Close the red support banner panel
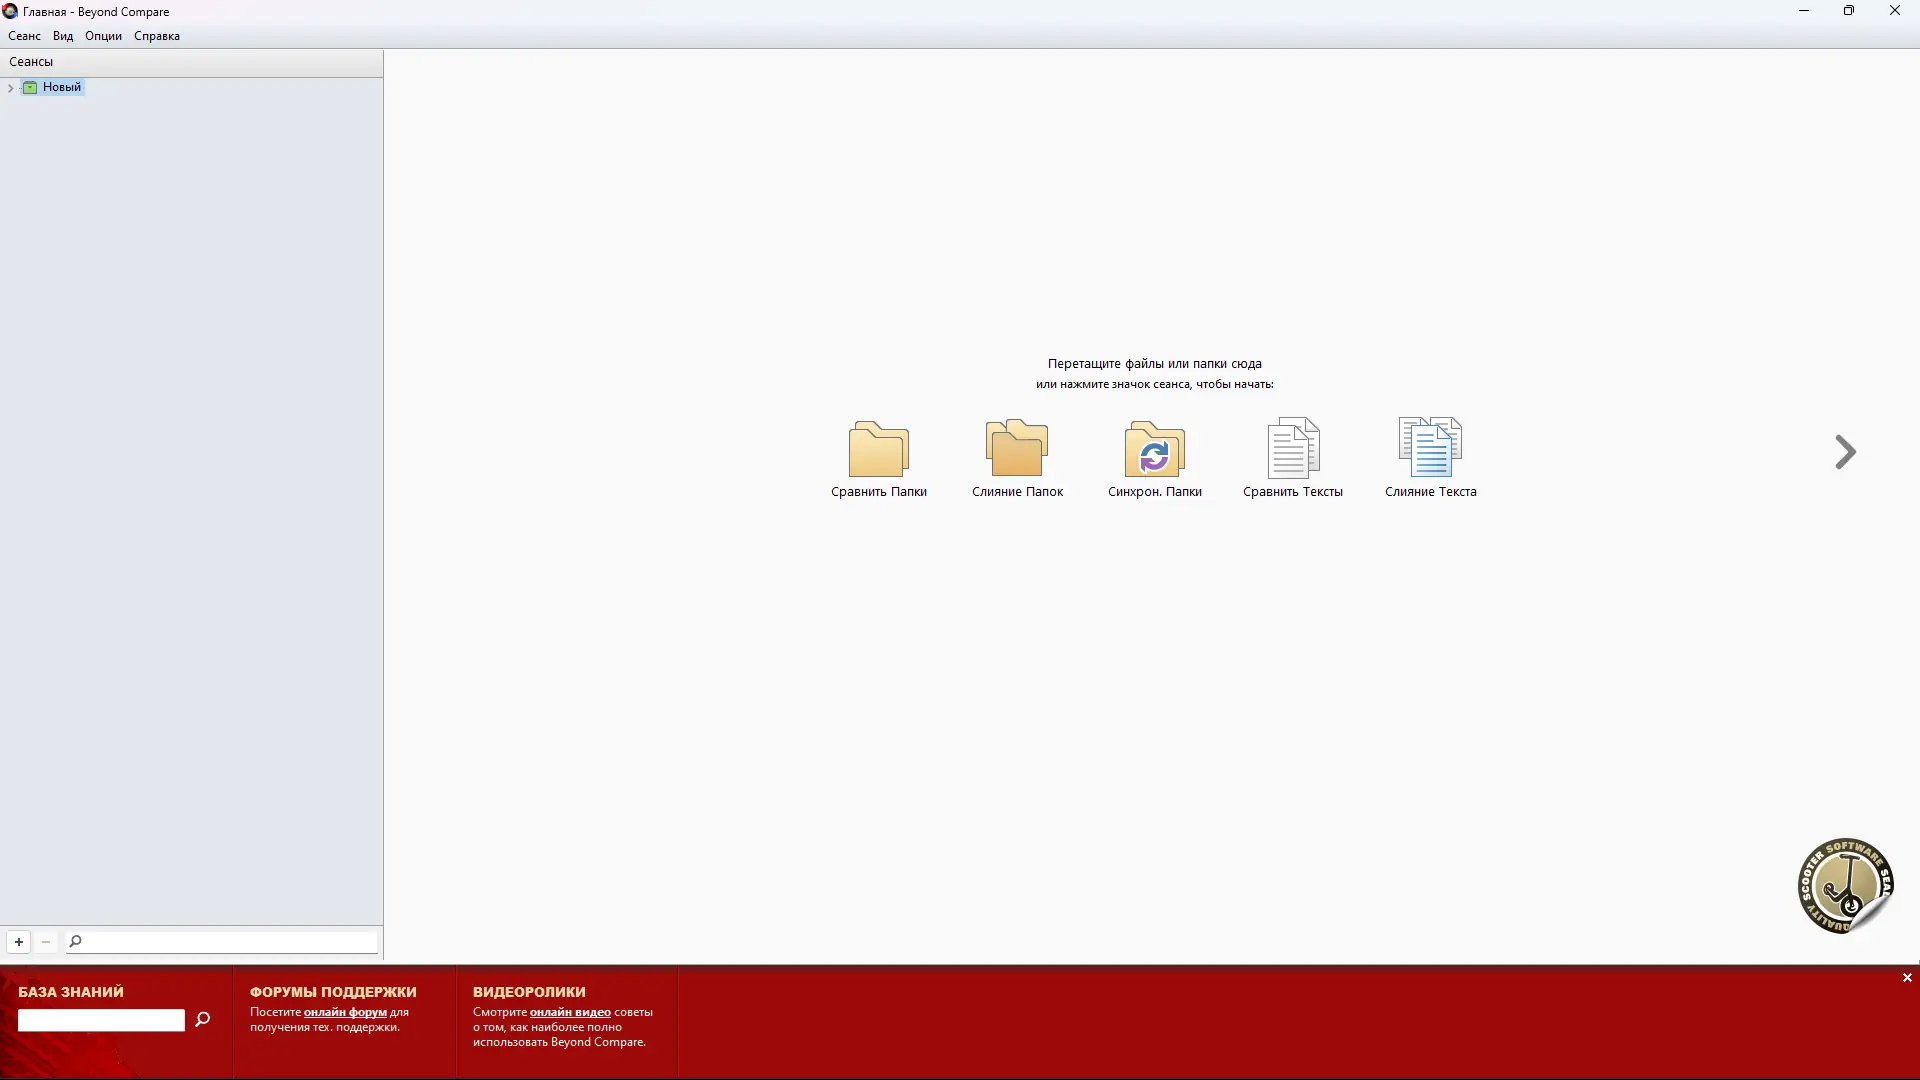This screenshot has height=1080, width=1920. pyautogui.click(x=1907, y=978)
